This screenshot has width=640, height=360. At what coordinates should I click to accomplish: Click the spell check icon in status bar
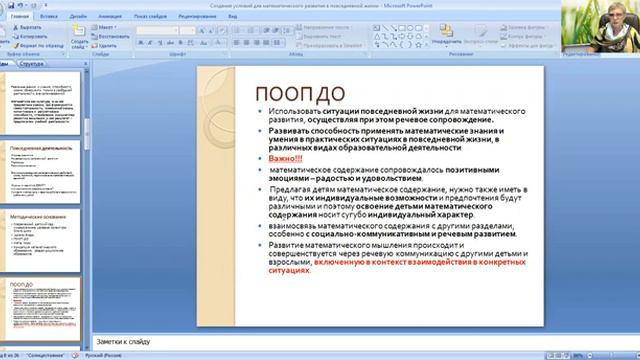click(75, 356)
